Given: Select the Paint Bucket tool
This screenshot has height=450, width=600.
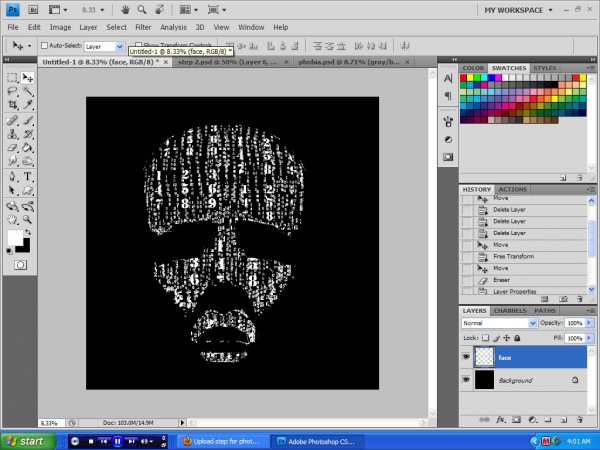Looking at the screenshot, I should [x=28, y=148].
